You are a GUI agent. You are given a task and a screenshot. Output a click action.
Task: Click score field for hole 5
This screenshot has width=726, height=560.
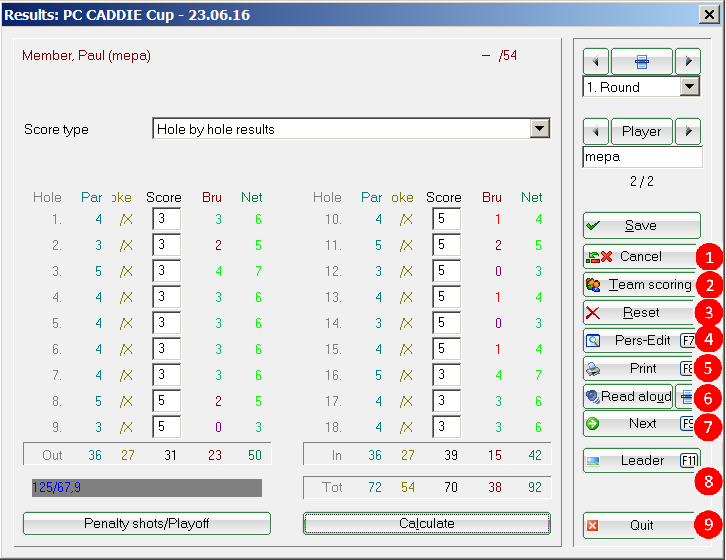[x=167, y=322]
